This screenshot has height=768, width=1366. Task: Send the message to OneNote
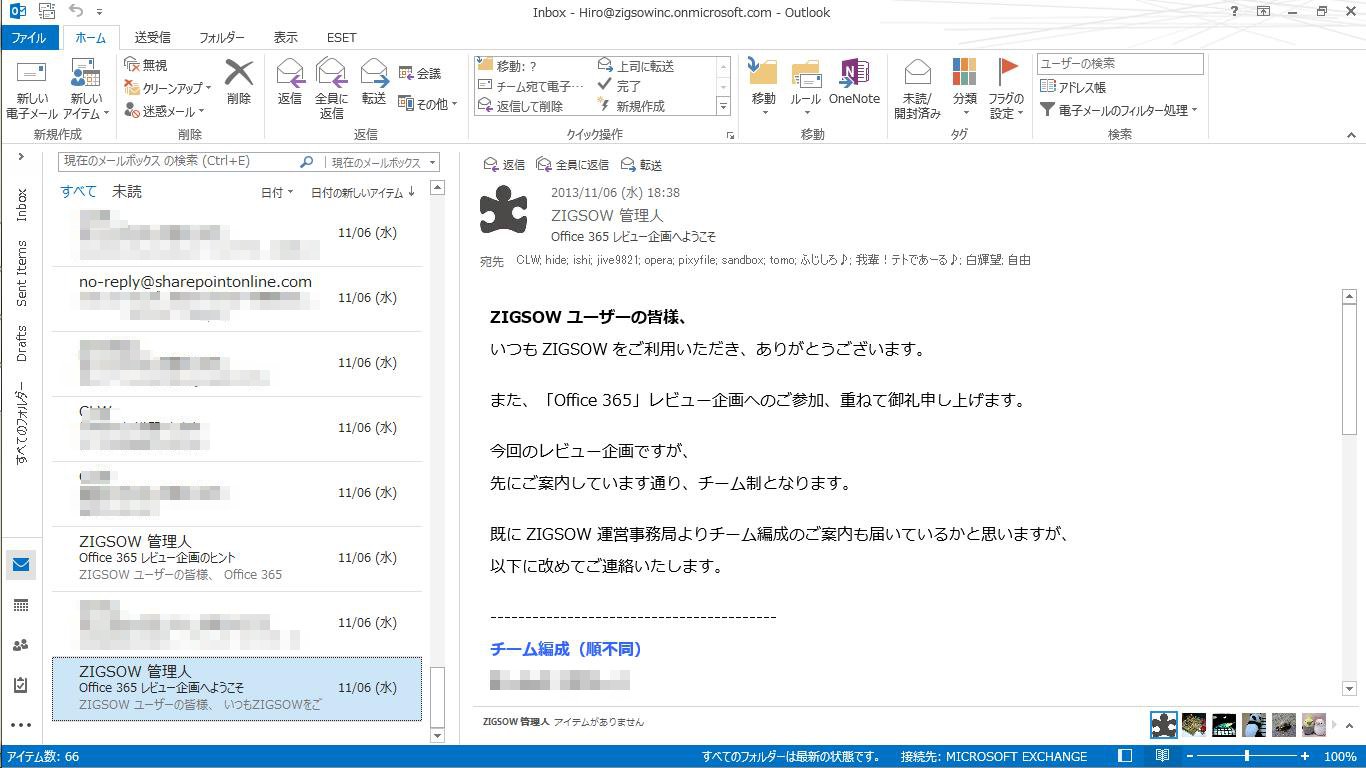click(x=854, y=82)
